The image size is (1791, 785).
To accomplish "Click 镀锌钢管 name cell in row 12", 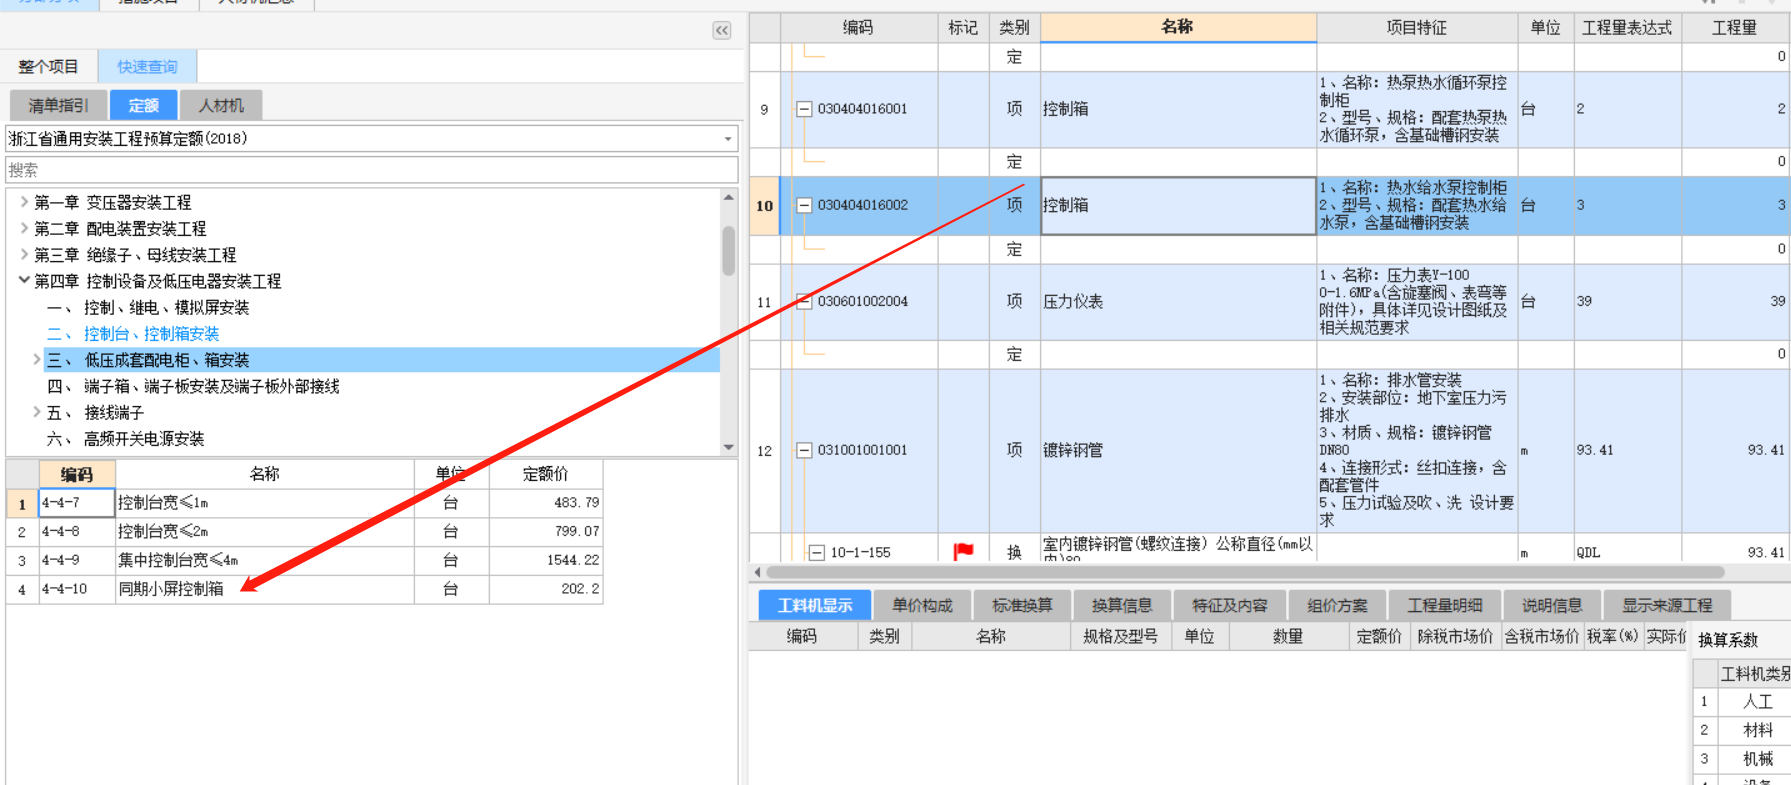I will pyautogui.click(x=1178, y=450).
